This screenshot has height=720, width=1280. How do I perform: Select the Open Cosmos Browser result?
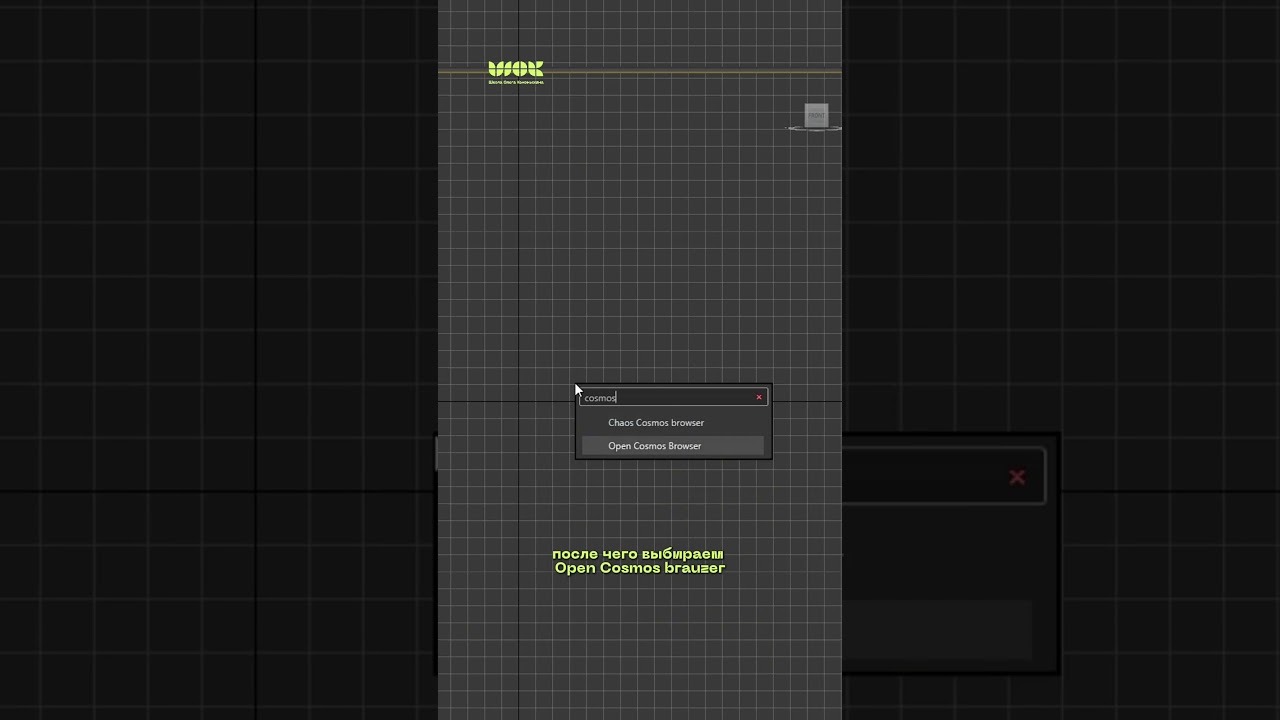672,446
